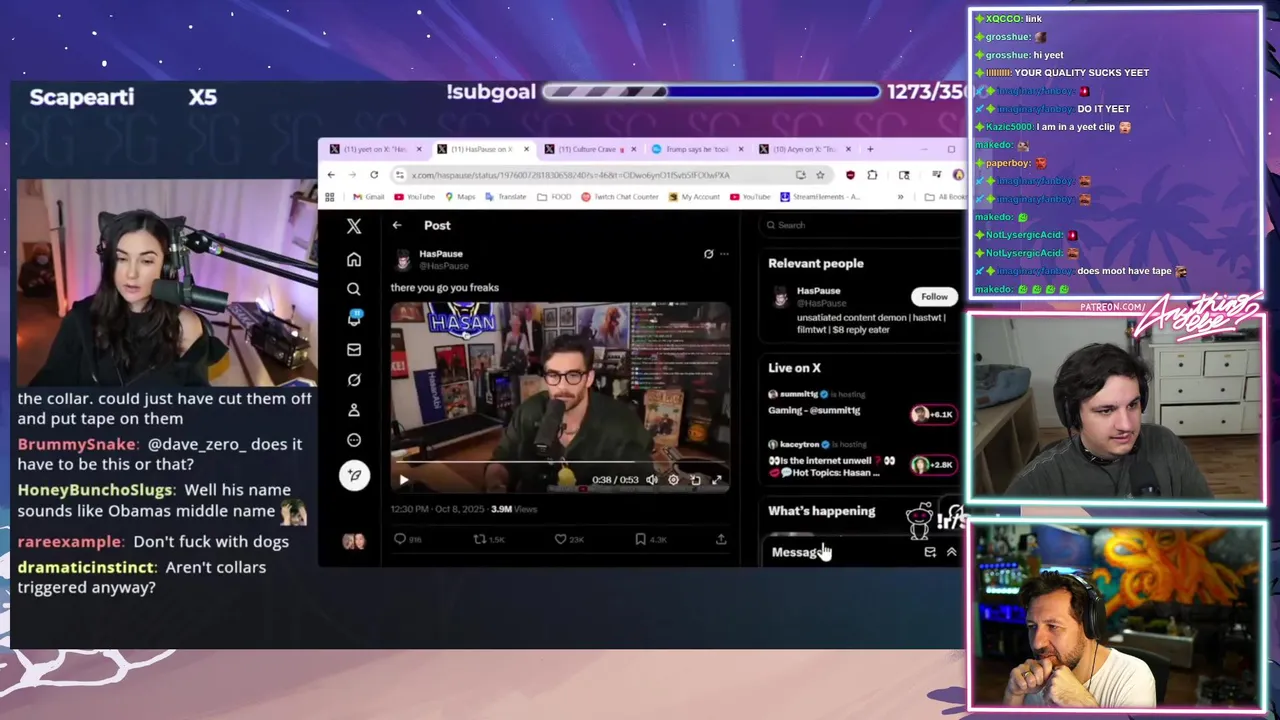
Task: Open Profile icon in X sidebar
Action: pyautogui.click(x=354, y=410)
